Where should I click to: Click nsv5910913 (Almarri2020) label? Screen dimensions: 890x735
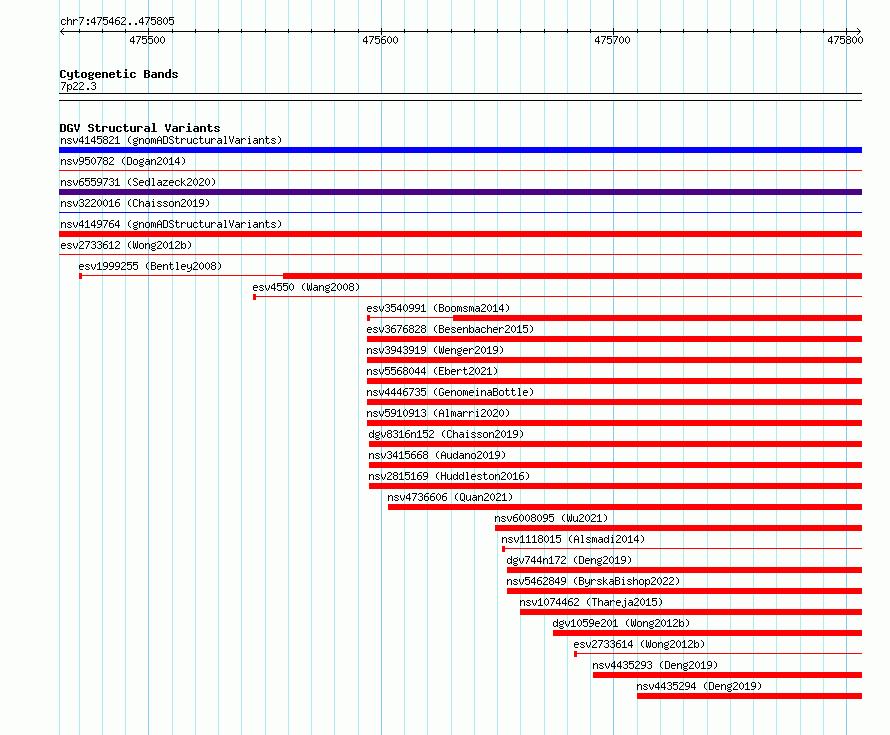438,413
